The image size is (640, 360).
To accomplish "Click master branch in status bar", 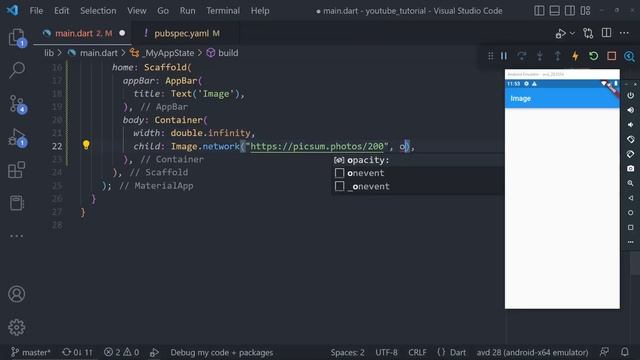I will pos(31,352).
